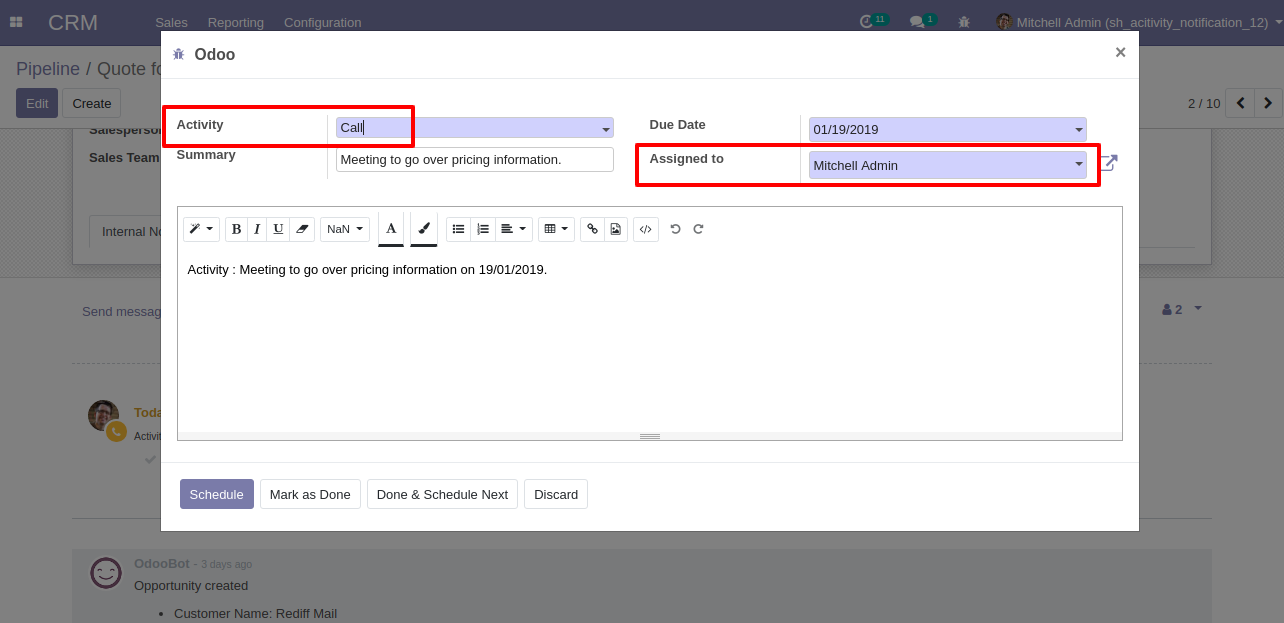
Task: Click the Summary input field
Action: click(x=475, y=159)
